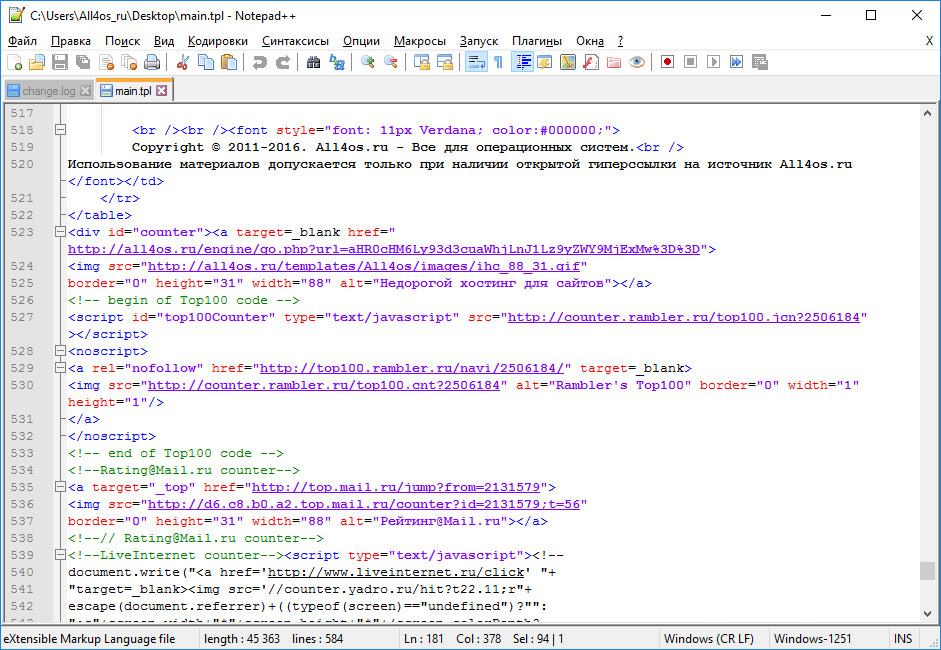The height and width of the screenshot is (650, 941).
Task: Click the all4os.ru engine/go.php link
Action: 384,249
